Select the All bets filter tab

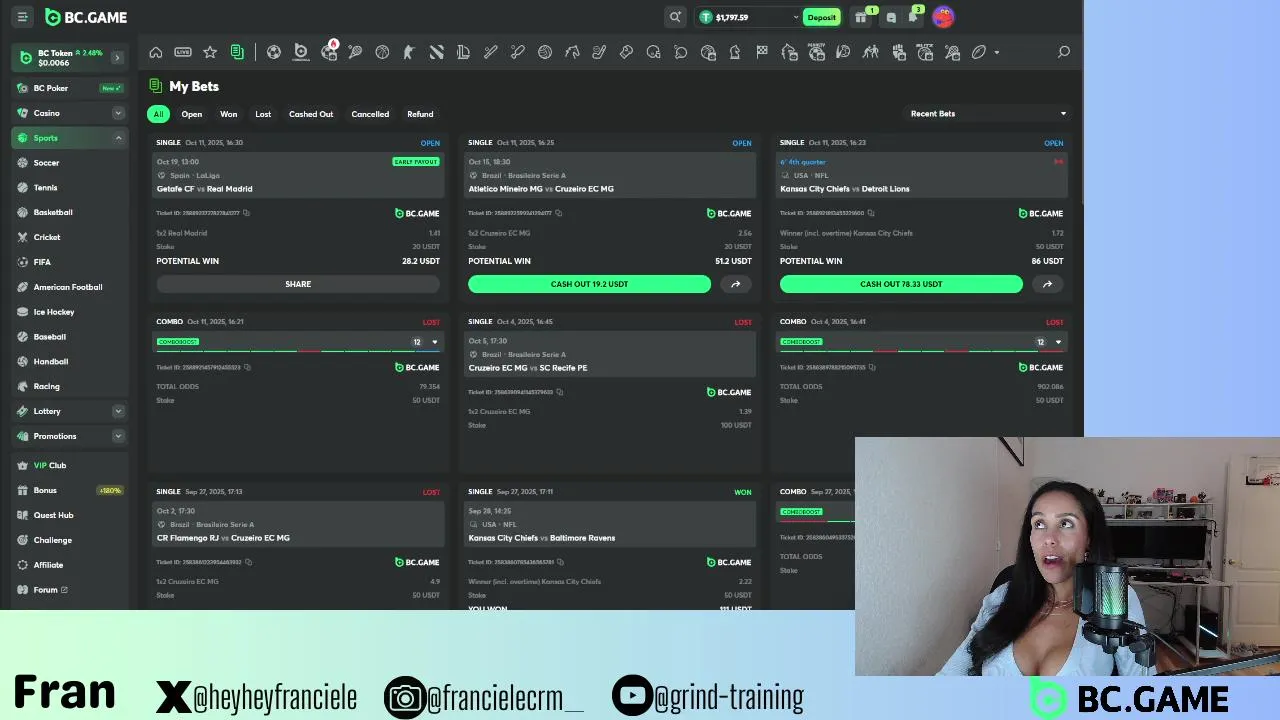pyautogui.click(x=158, y=114)
